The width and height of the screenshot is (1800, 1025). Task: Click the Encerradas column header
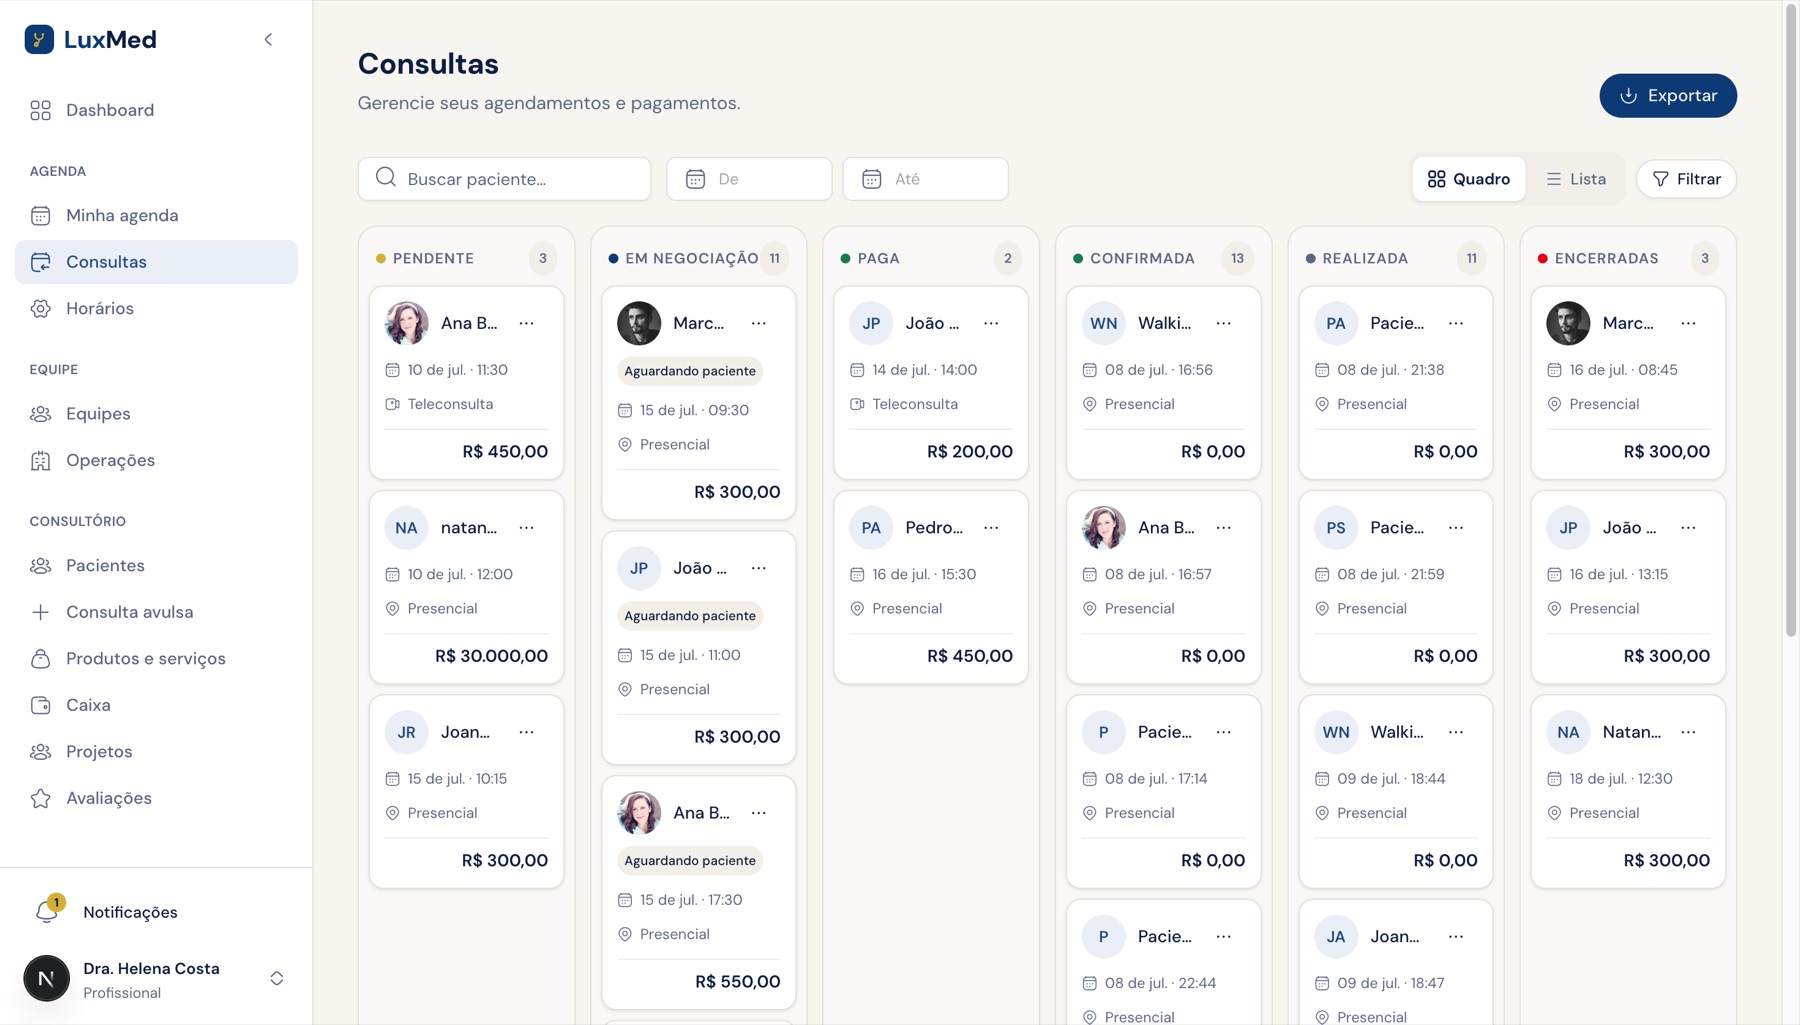(x=1606, y=258)
